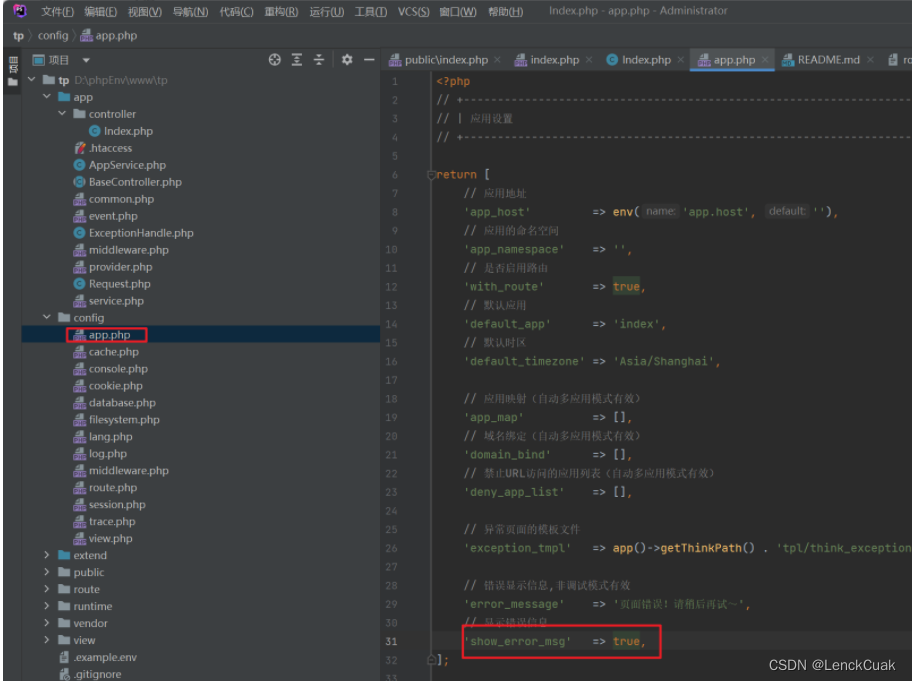
Task: Click app.php in the breadcrumb path
Action: pyautogui.click(x=109, y=35)
